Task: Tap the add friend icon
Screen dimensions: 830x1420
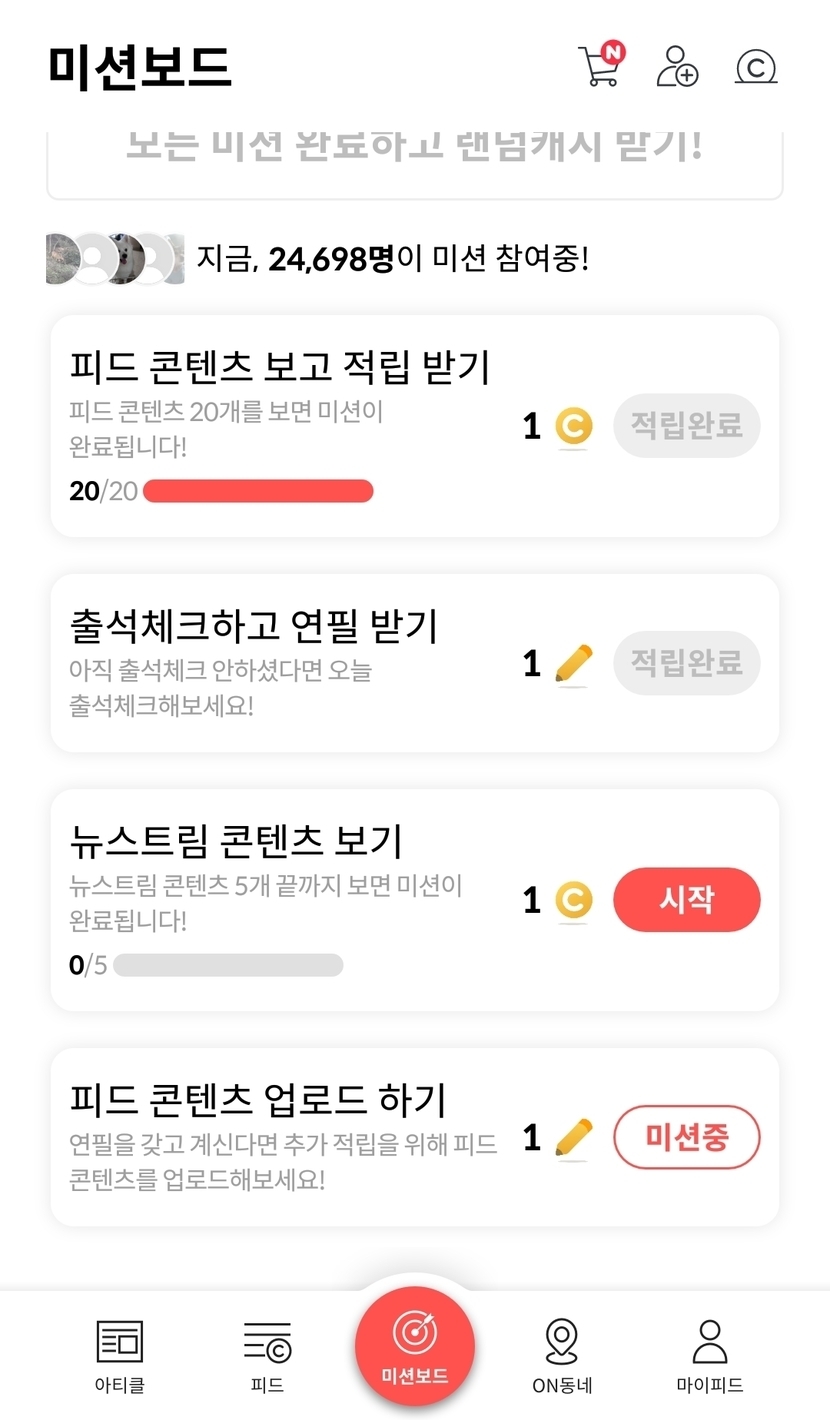Action: (x=677, y=66)
